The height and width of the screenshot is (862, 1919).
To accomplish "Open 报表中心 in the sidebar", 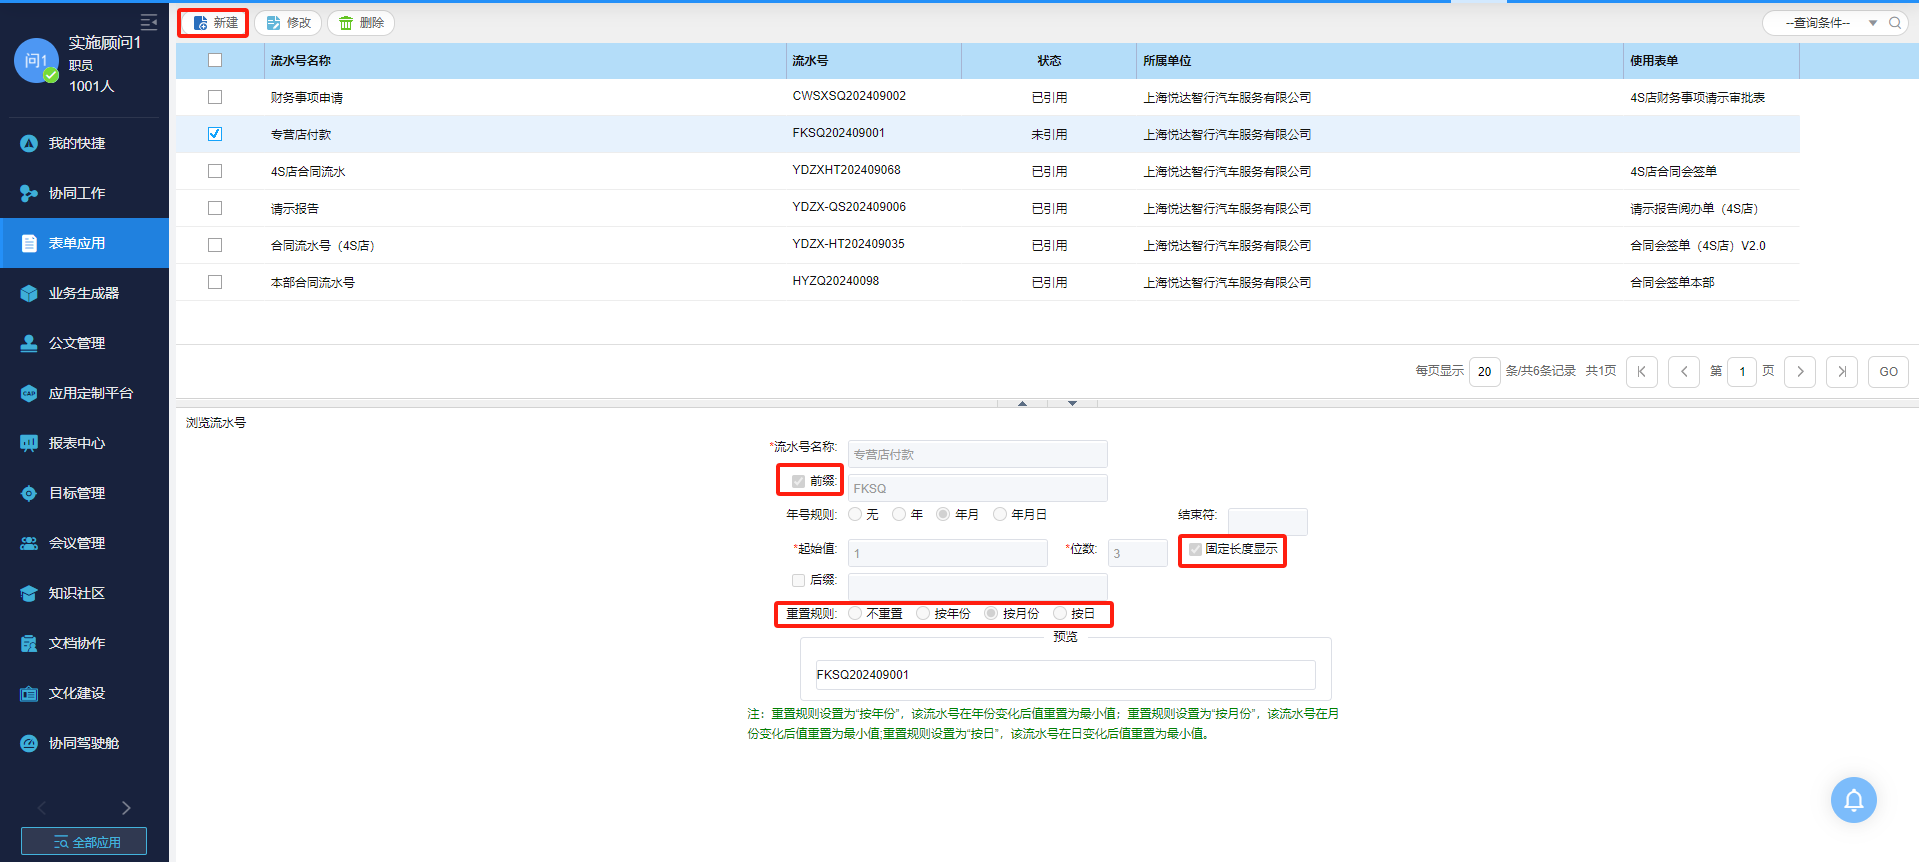I will 77,443.
